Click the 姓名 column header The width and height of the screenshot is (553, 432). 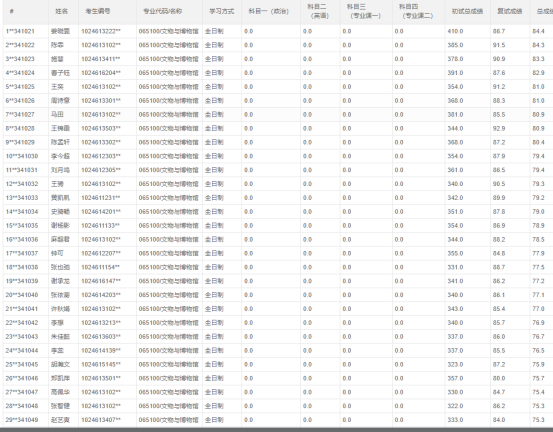click(63, 12)
